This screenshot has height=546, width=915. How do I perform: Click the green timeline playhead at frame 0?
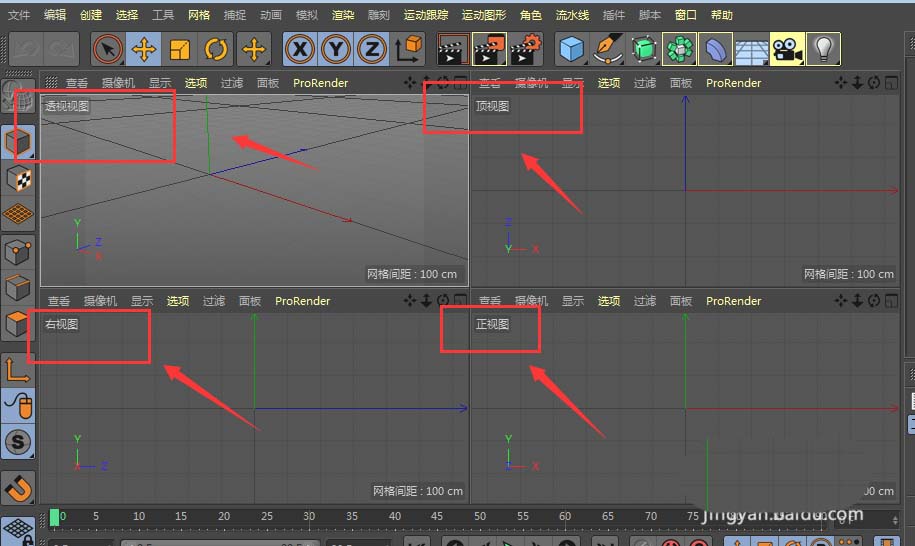click(x=54, y=517)
